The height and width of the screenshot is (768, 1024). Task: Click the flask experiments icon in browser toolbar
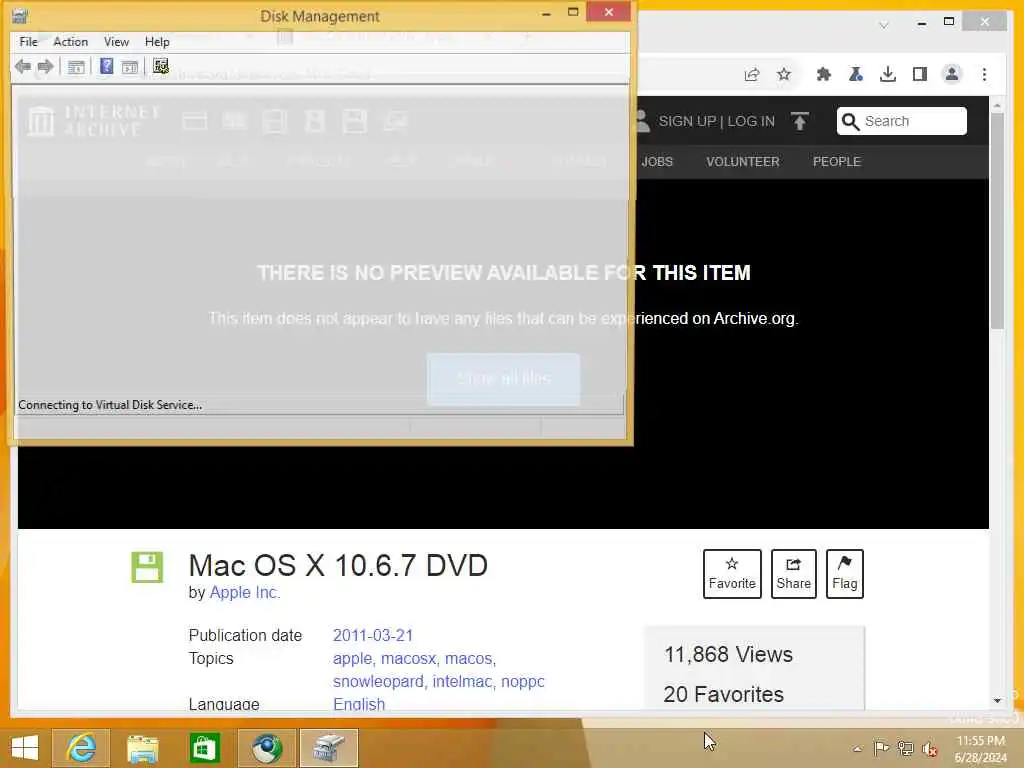(x=856, y=74)
